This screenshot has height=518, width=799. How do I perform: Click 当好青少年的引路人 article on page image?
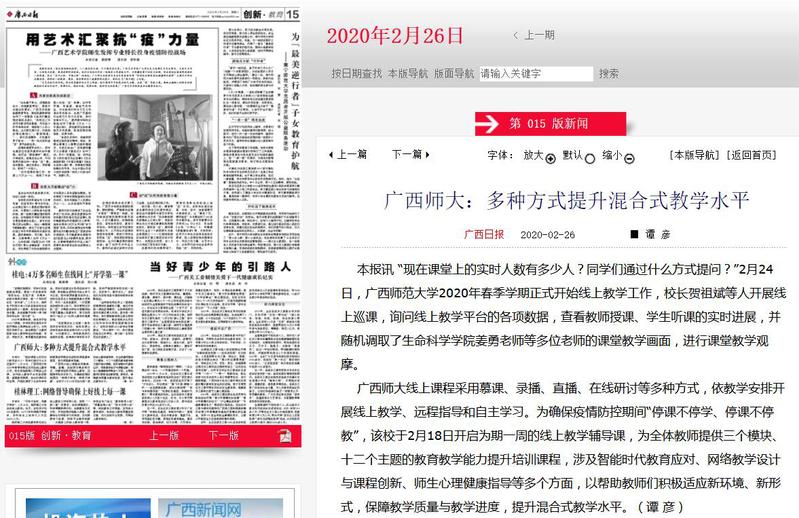(x=220, y=267)
